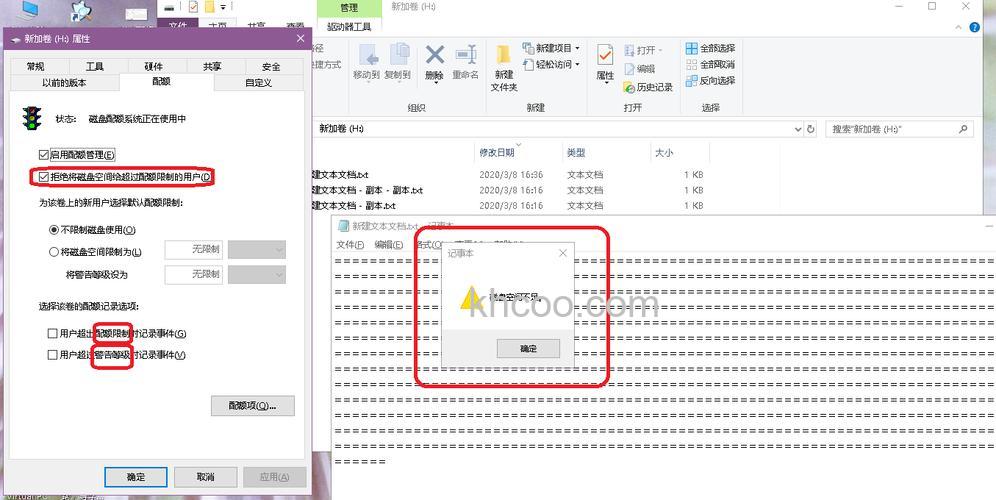996x500 pixels.
Task: Switch to Sharing (共享) properties tab
Action: pyautogui.click(x=213, y=66)
